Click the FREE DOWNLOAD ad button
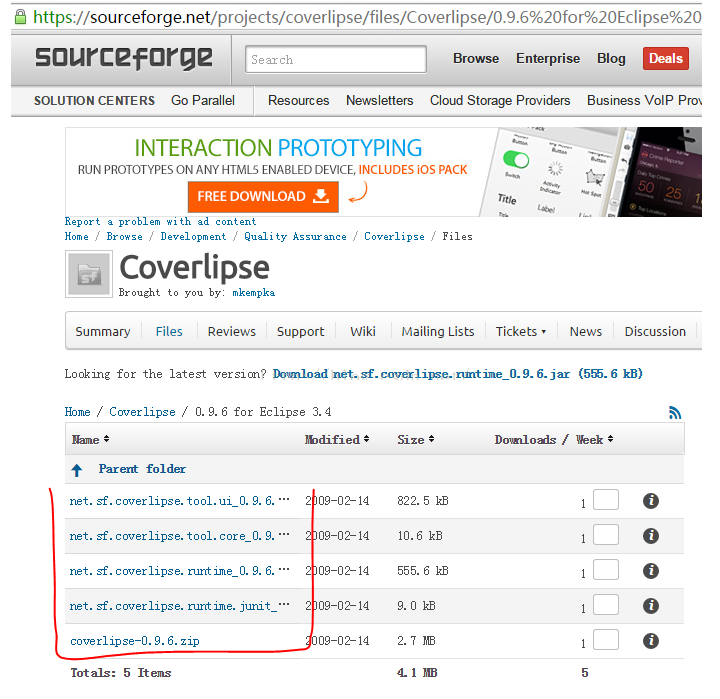720x699 pixels. tap(263, 197)
